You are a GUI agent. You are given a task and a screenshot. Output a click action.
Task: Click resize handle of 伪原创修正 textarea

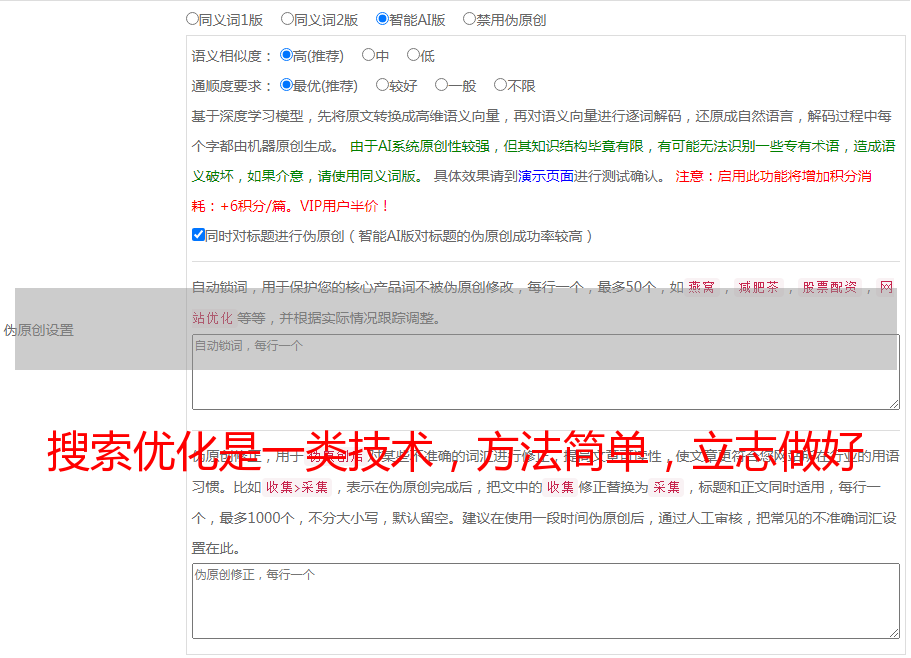point(893,632)
